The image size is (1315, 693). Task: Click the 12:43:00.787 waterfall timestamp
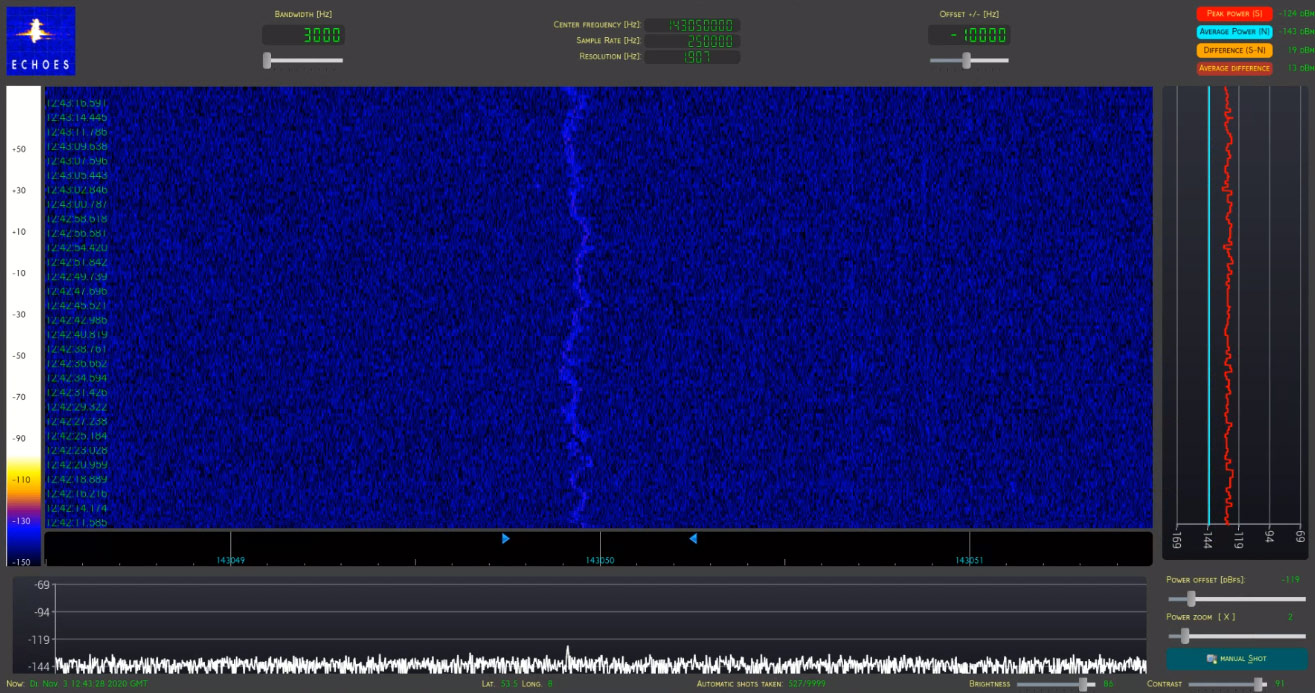click(76, 204)
